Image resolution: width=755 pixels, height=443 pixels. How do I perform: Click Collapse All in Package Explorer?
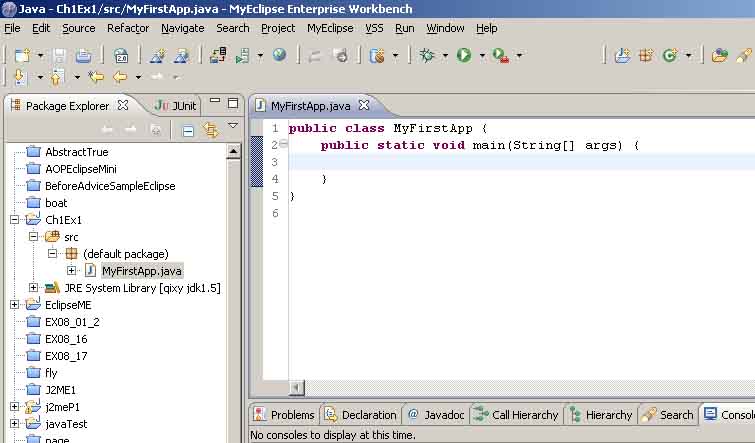[188, 130]
